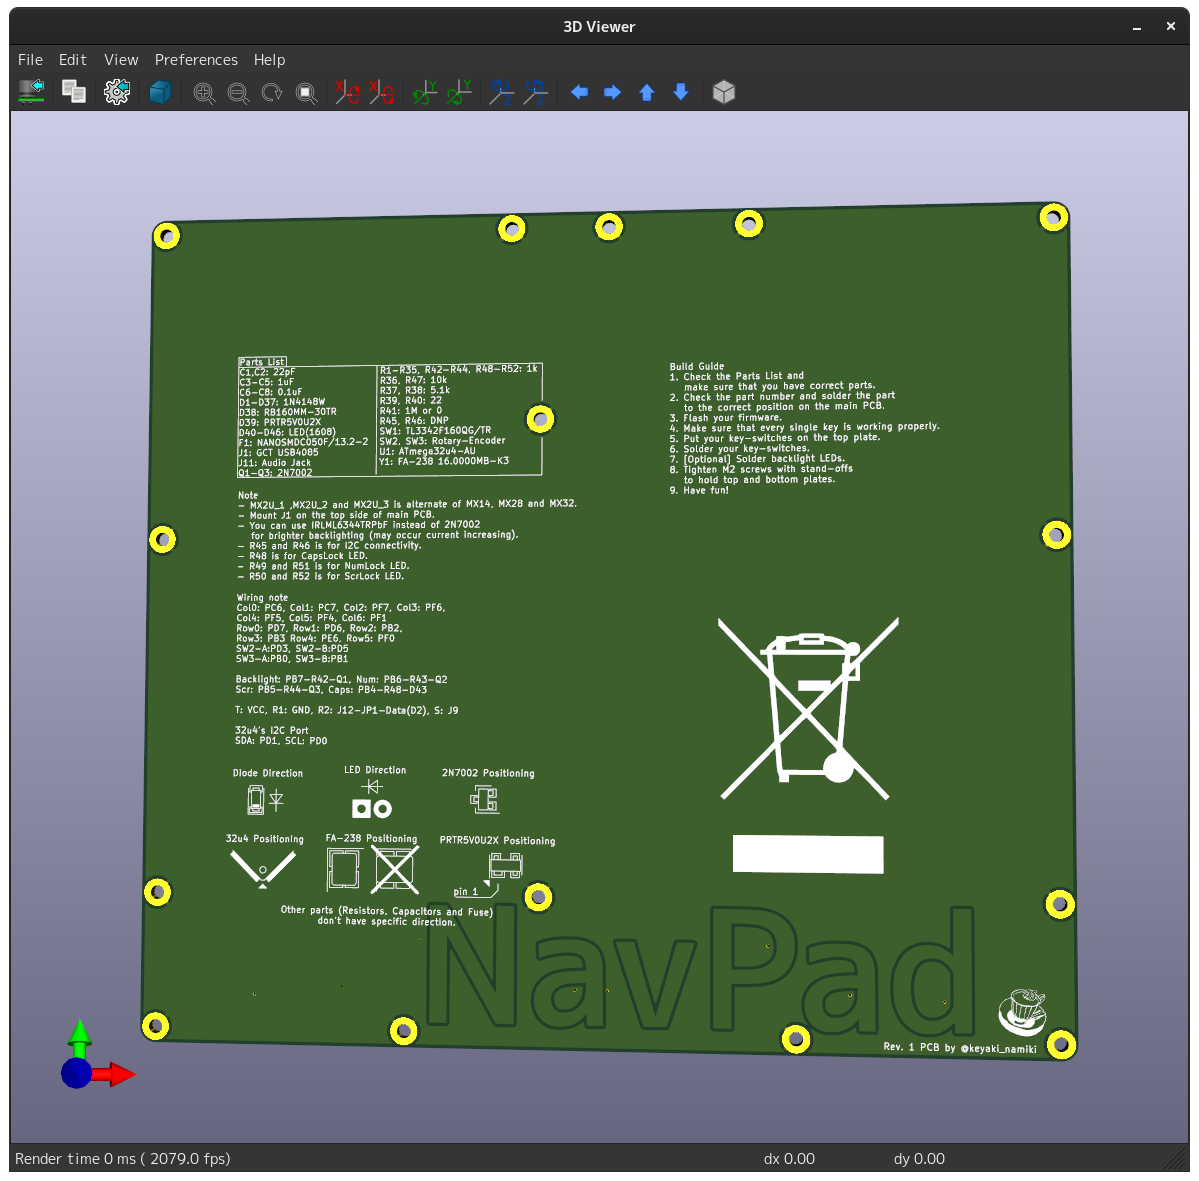Zoom out from the board
1199x1181 pixels.
tap(239, 92)
